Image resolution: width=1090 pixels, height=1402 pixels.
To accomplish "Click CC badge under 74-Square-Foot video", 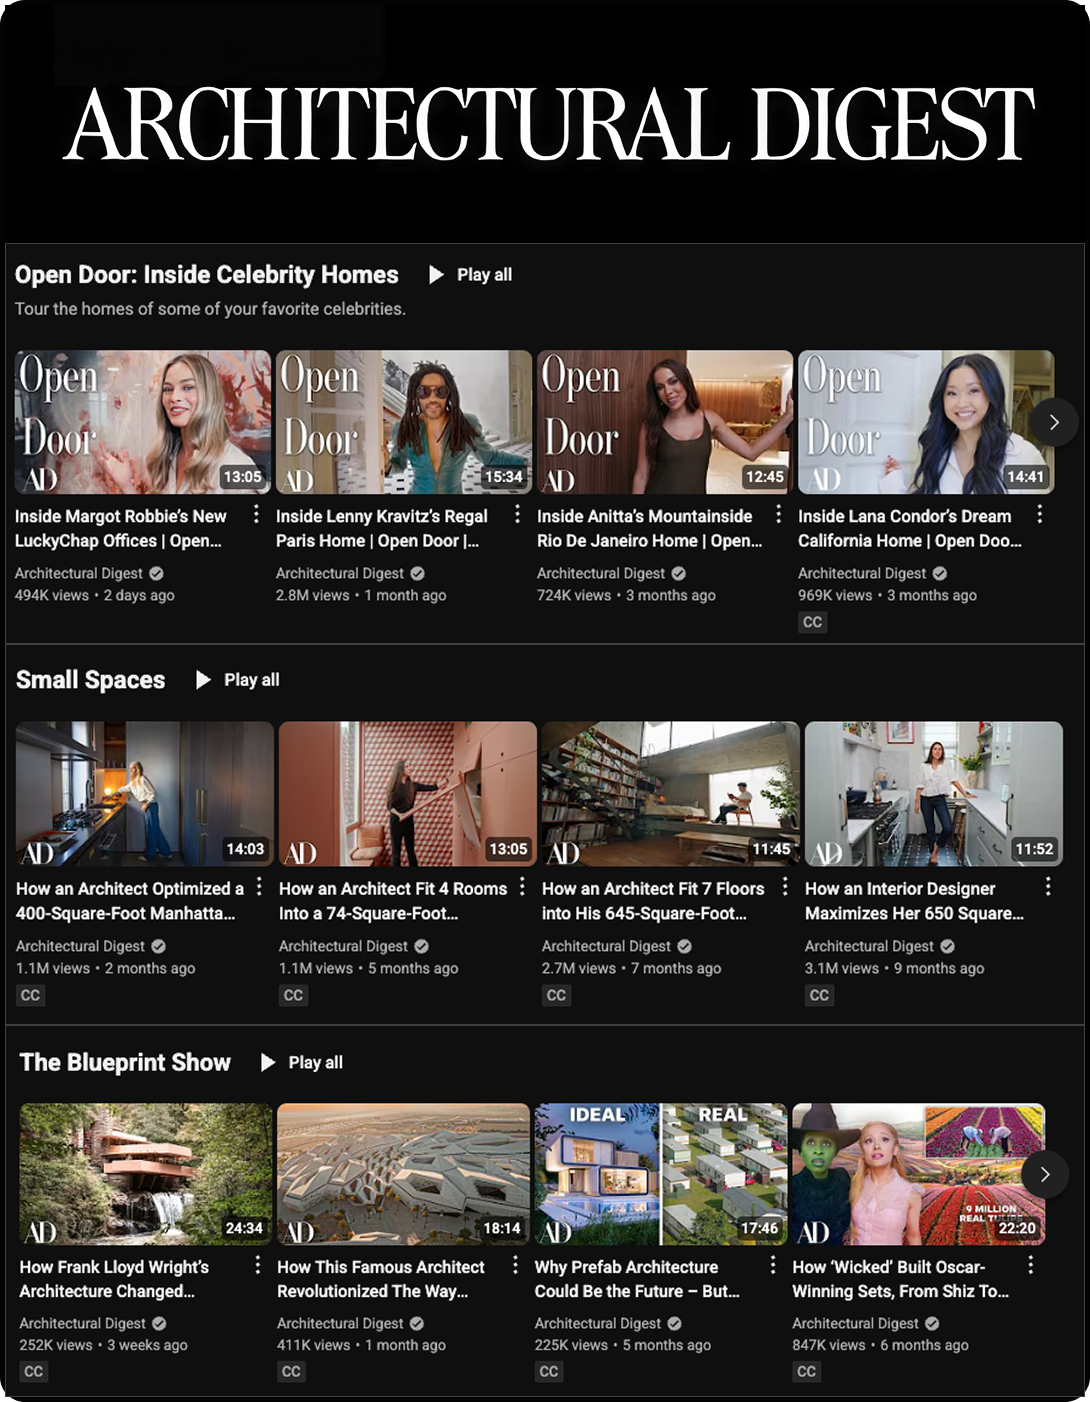I will pyautogui.click(x=293, y=995).
